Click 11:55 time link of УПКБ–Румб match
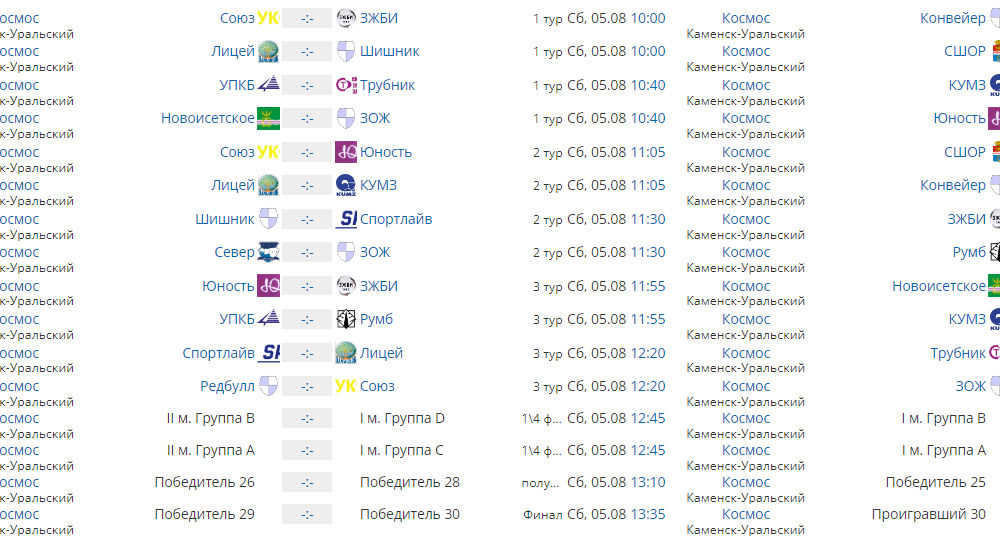 tap(648, 320)
